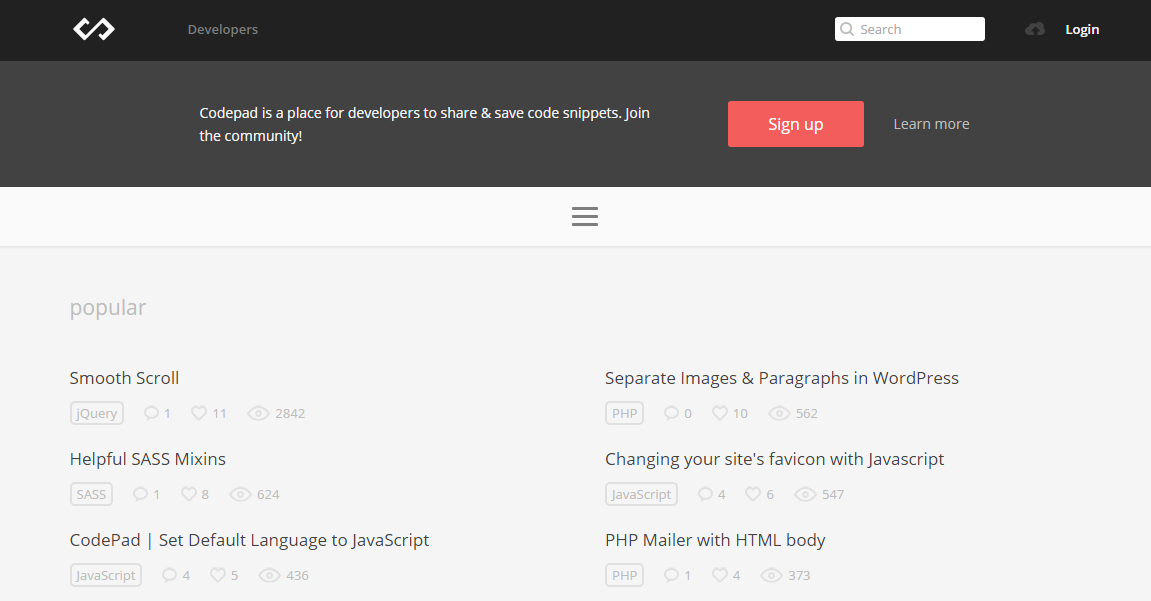Click the '2842' view count text
Viewport: 1151px width, 601px height.
[x=290, y=413]
